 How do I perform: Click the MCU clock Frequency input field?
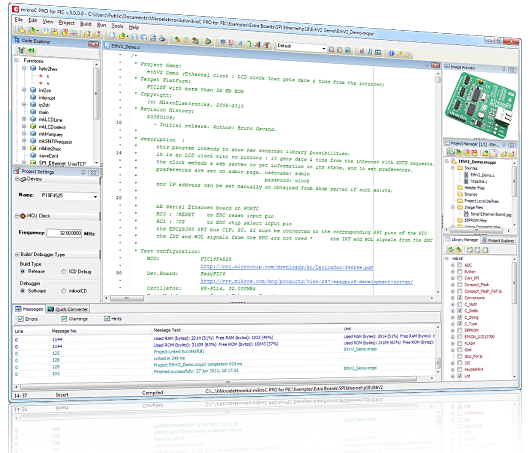64,233
